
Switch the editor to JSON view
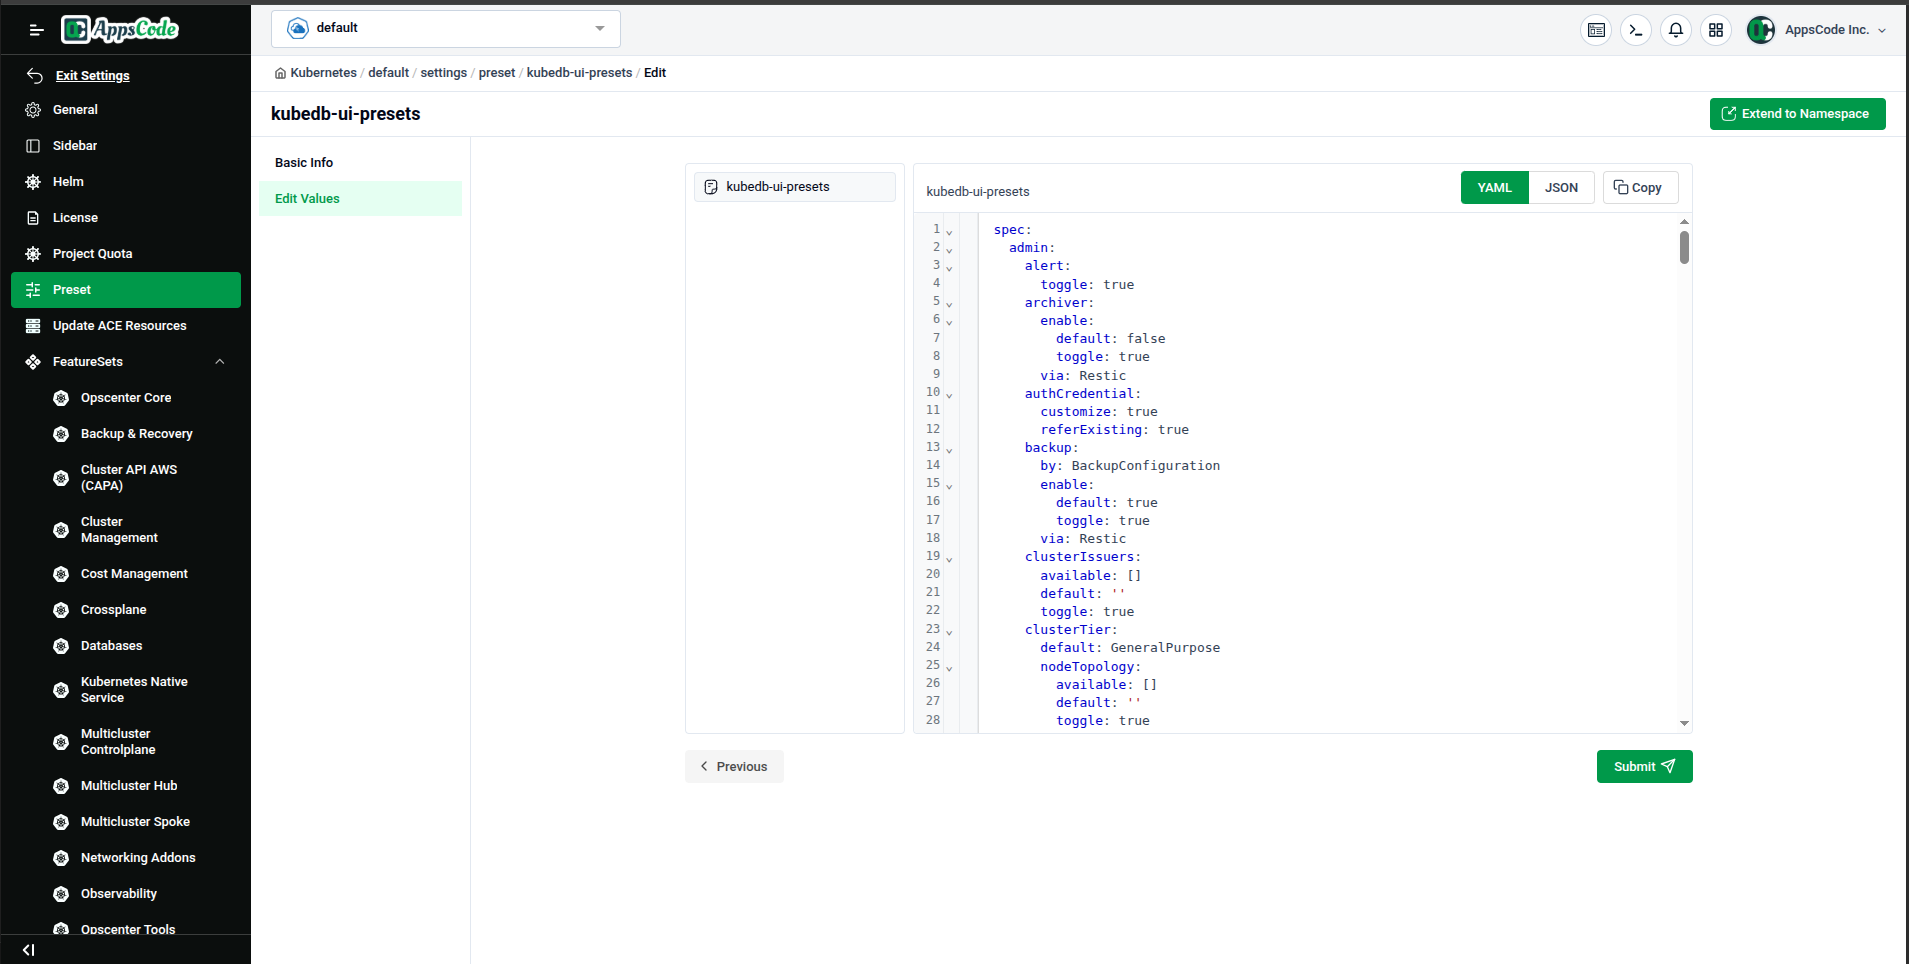1561,187
